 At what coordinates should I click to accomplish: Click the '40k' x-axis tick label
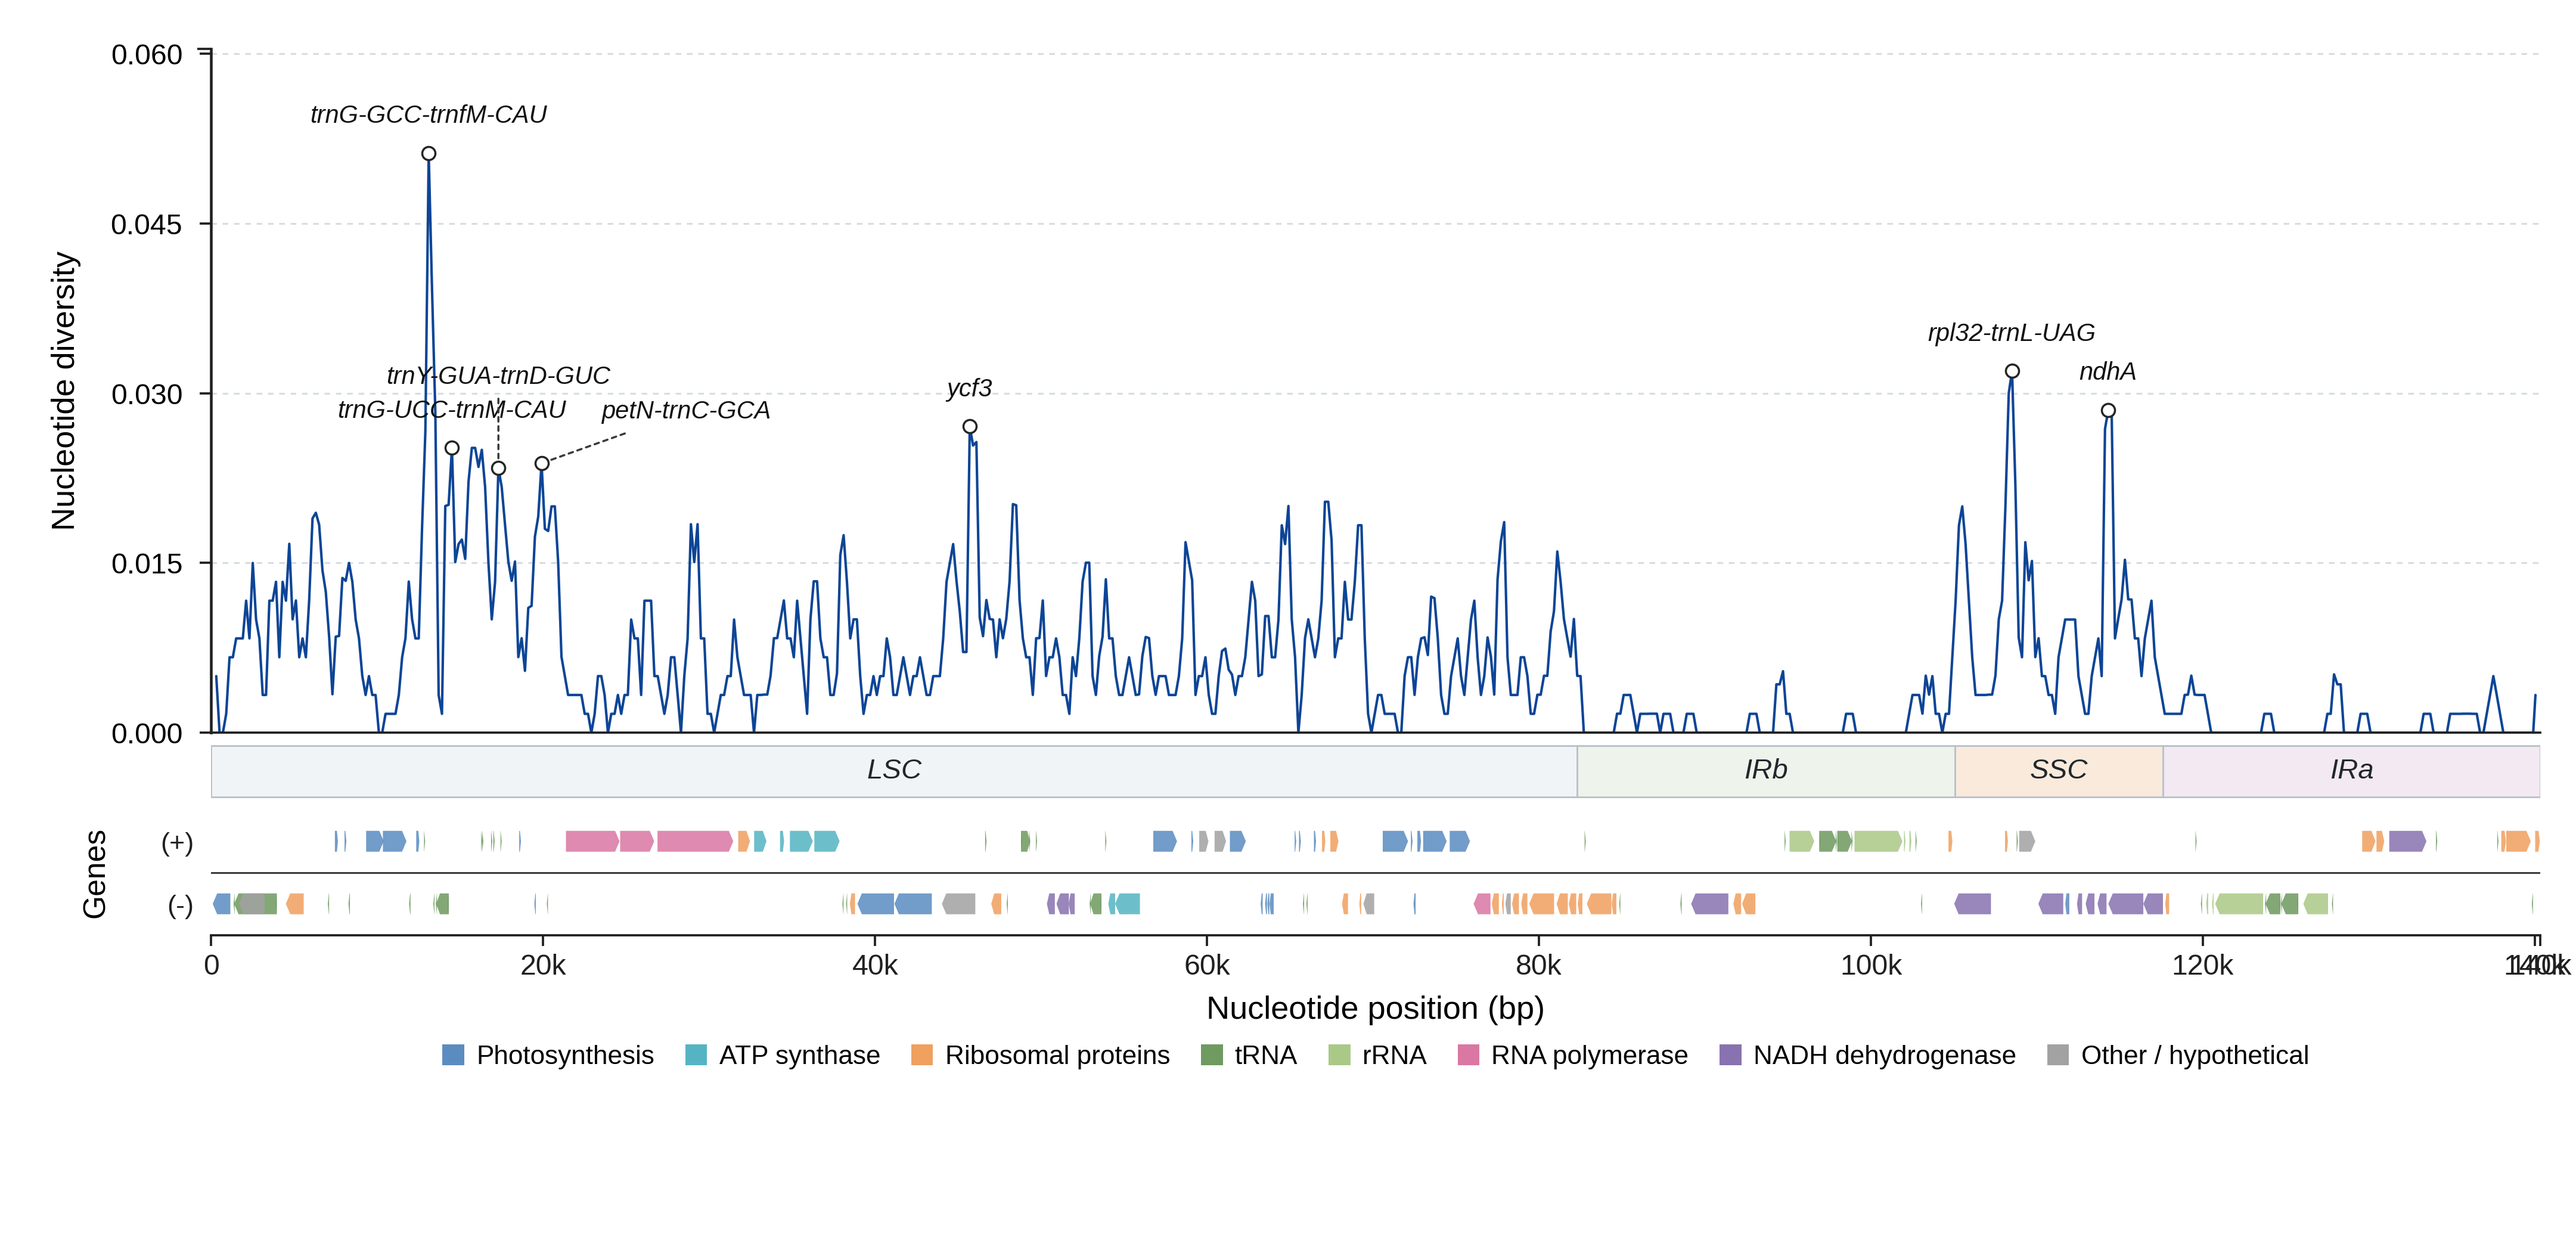pos(875,966)
